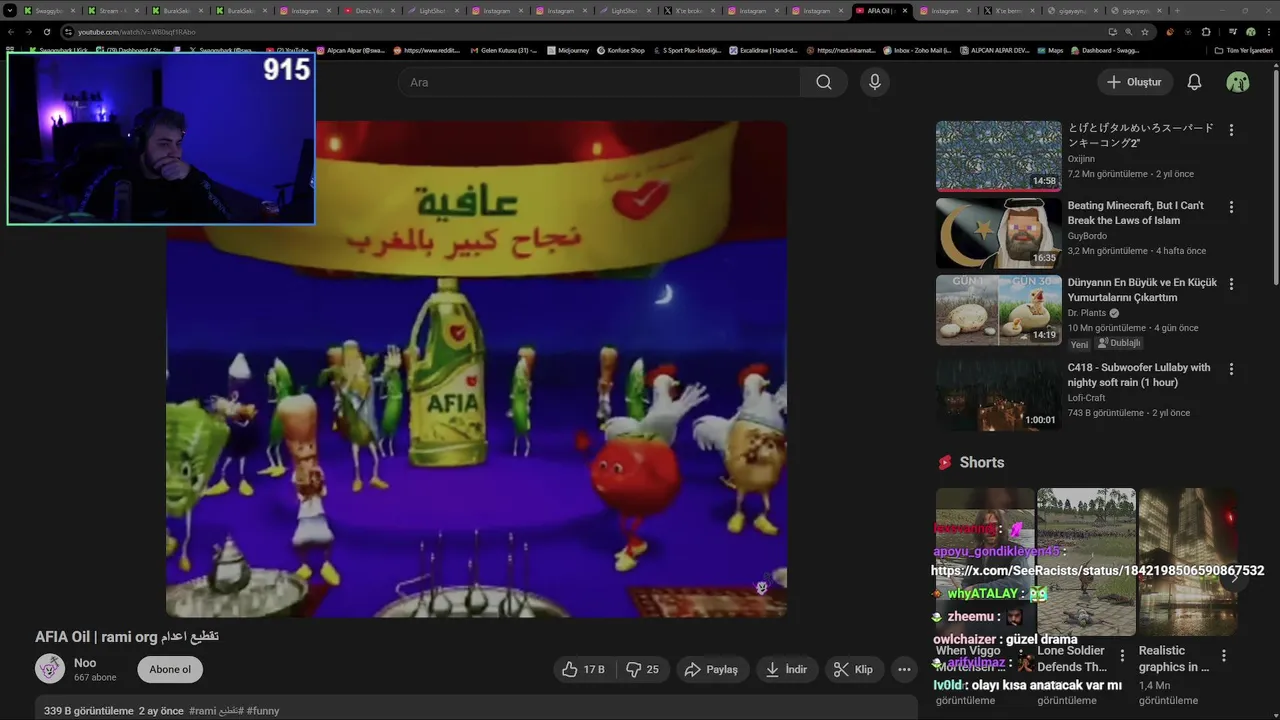Image resolution: width=1280 pixels, height=720 pixels.
Task: Open options for Dr. Plants video
Action: [x=1231, y=284]
